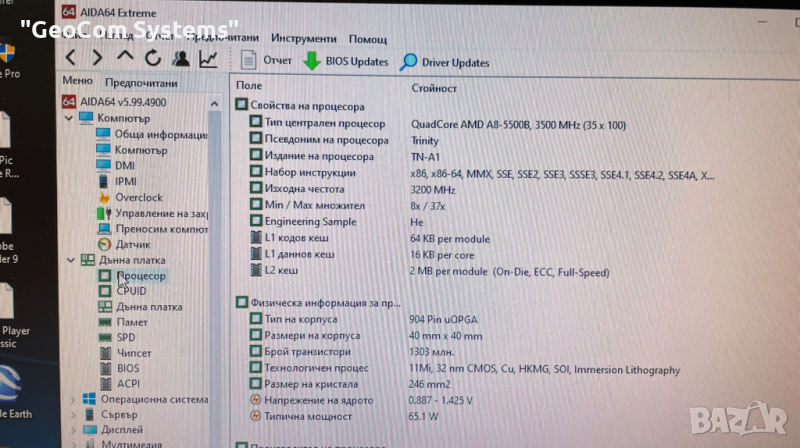800x448 pixels.
Task: Open the graph chart toolbar icon
Action: (x=209, y=60)
